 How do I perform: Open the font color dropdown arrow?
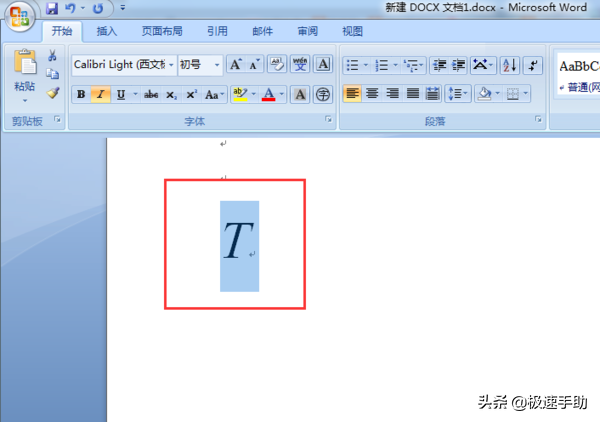(282, 94)
